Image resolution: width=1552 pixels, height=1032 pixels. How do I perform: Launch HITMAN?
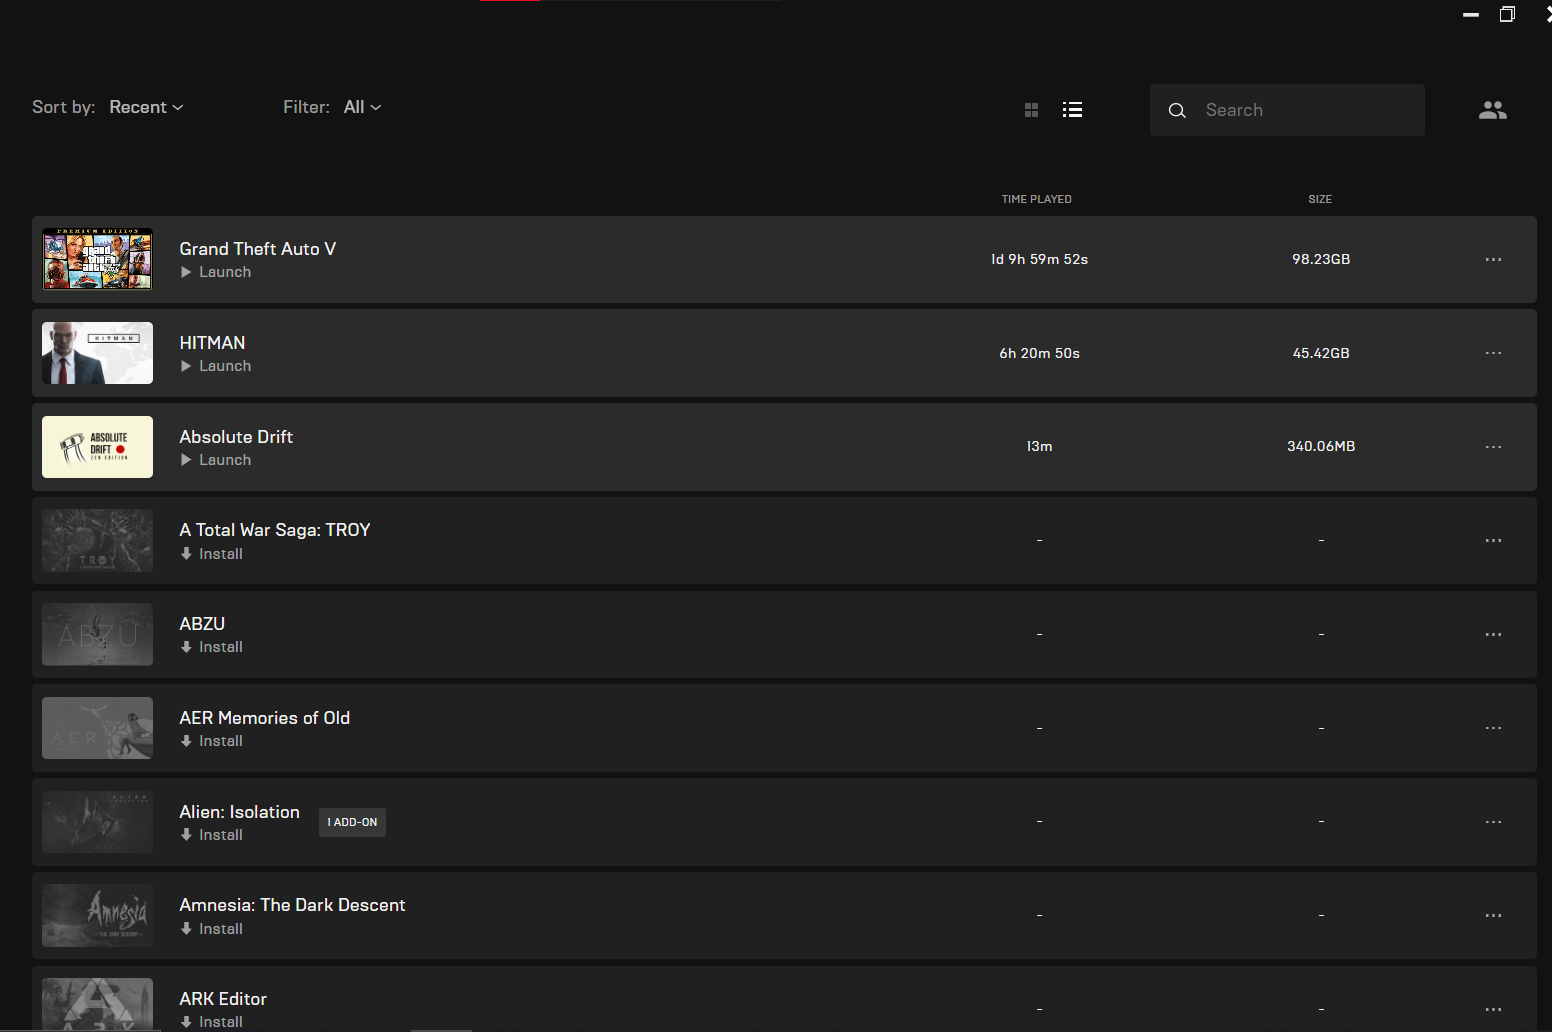[x=216, y=366]
